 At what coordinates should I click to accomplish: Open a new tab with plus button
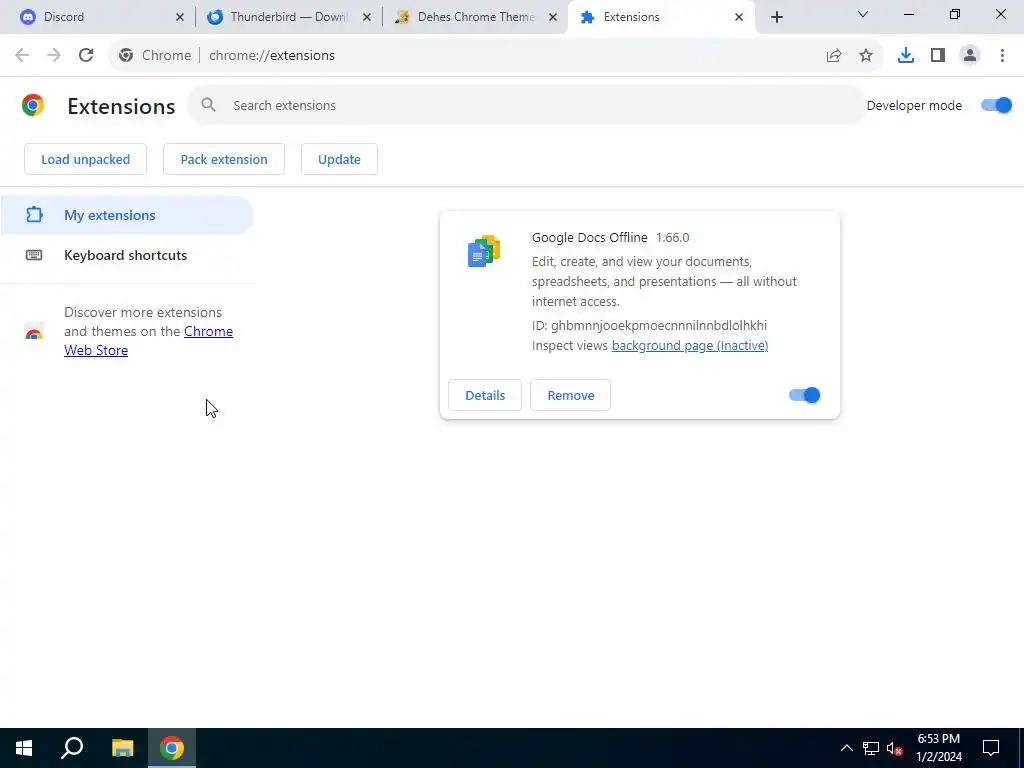(x=776, y=18)
